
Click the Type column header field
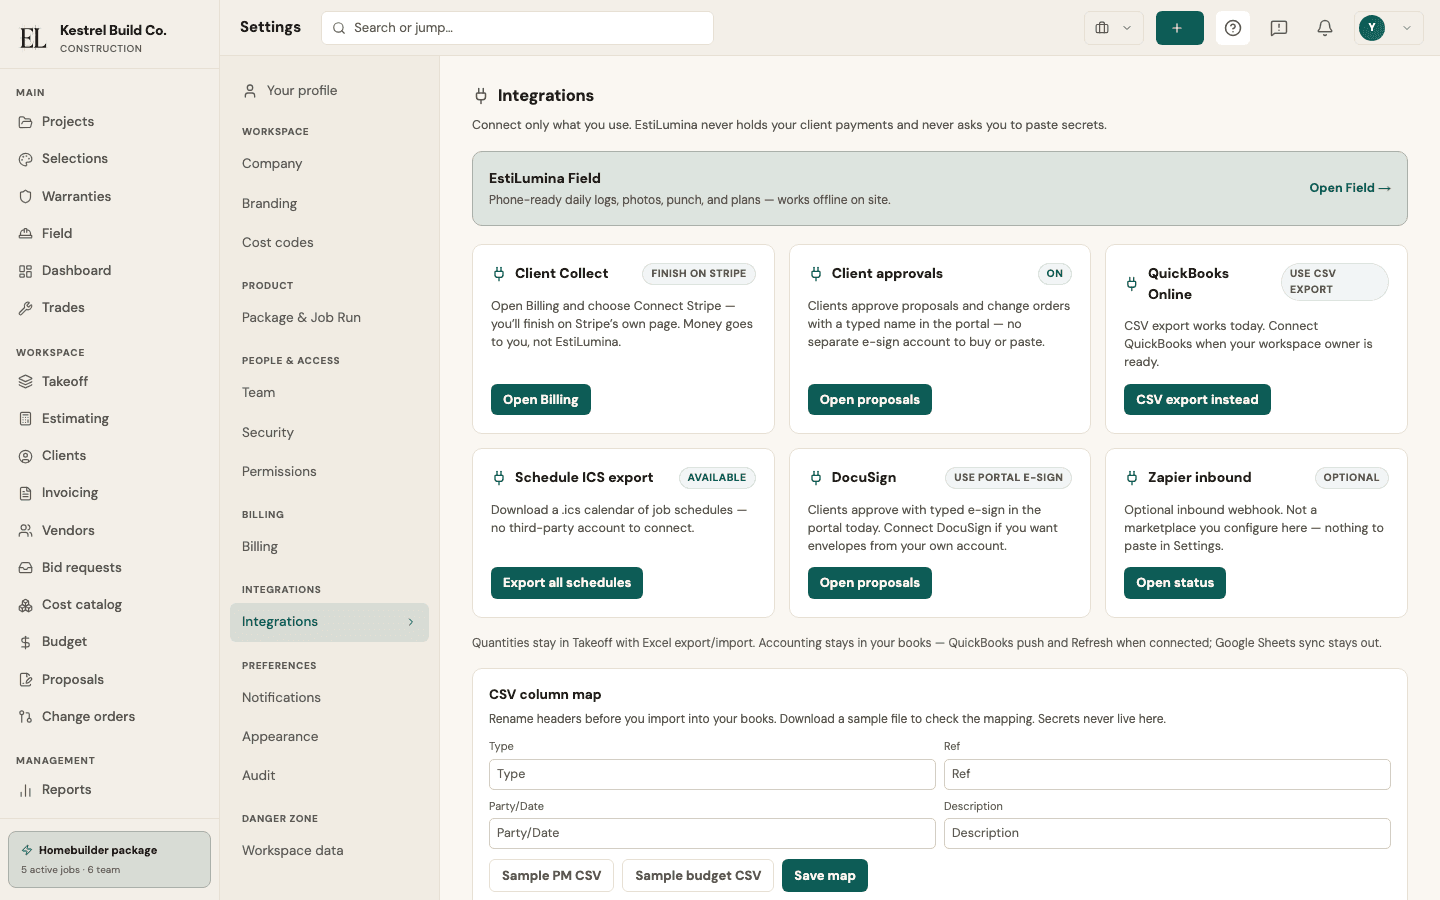[x=712, y=774]
